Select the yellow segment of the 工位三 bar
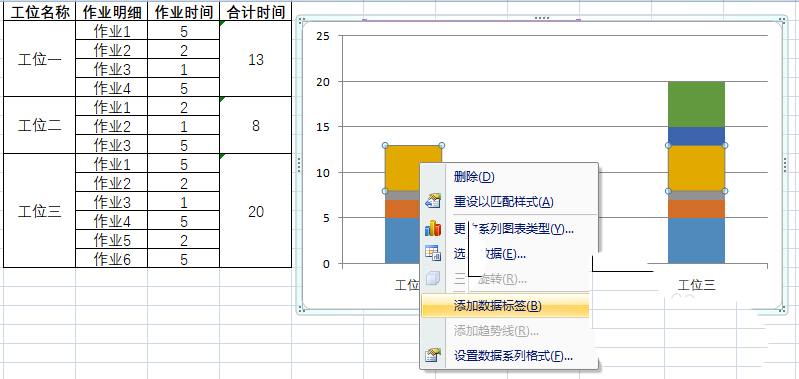 [x=696, y=168]
